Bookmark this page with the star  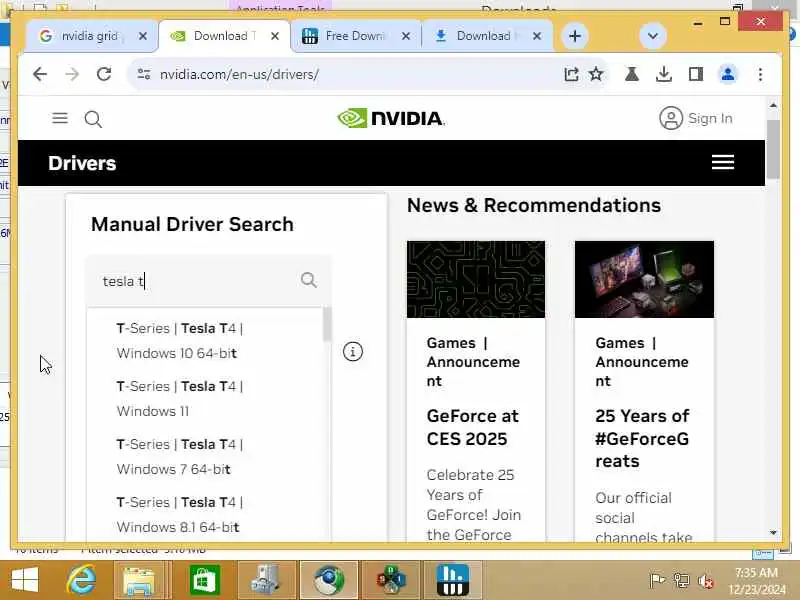click(596, 74)
